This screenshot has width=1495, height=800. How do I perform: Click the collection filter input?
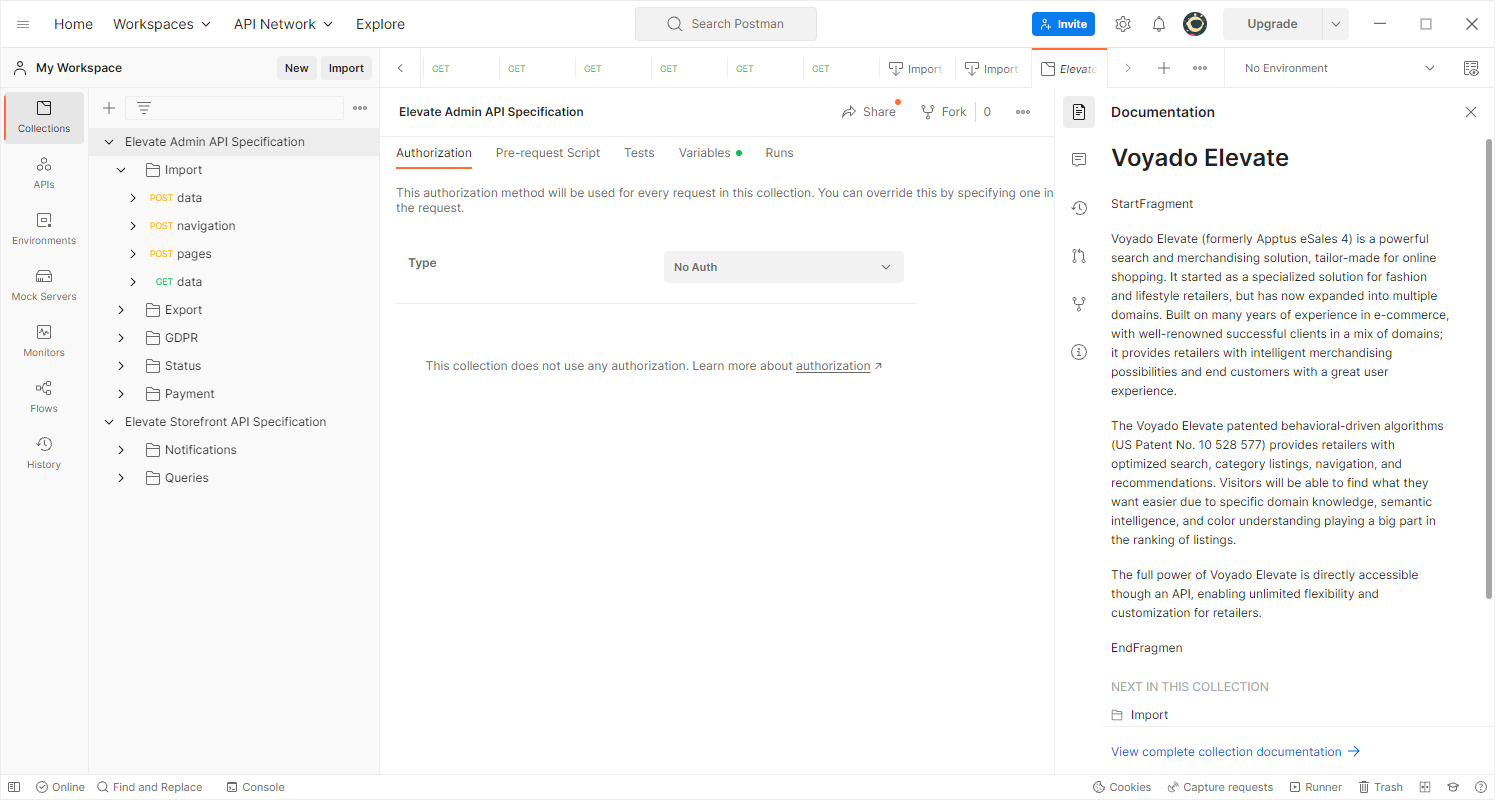(x=234, y=108)
